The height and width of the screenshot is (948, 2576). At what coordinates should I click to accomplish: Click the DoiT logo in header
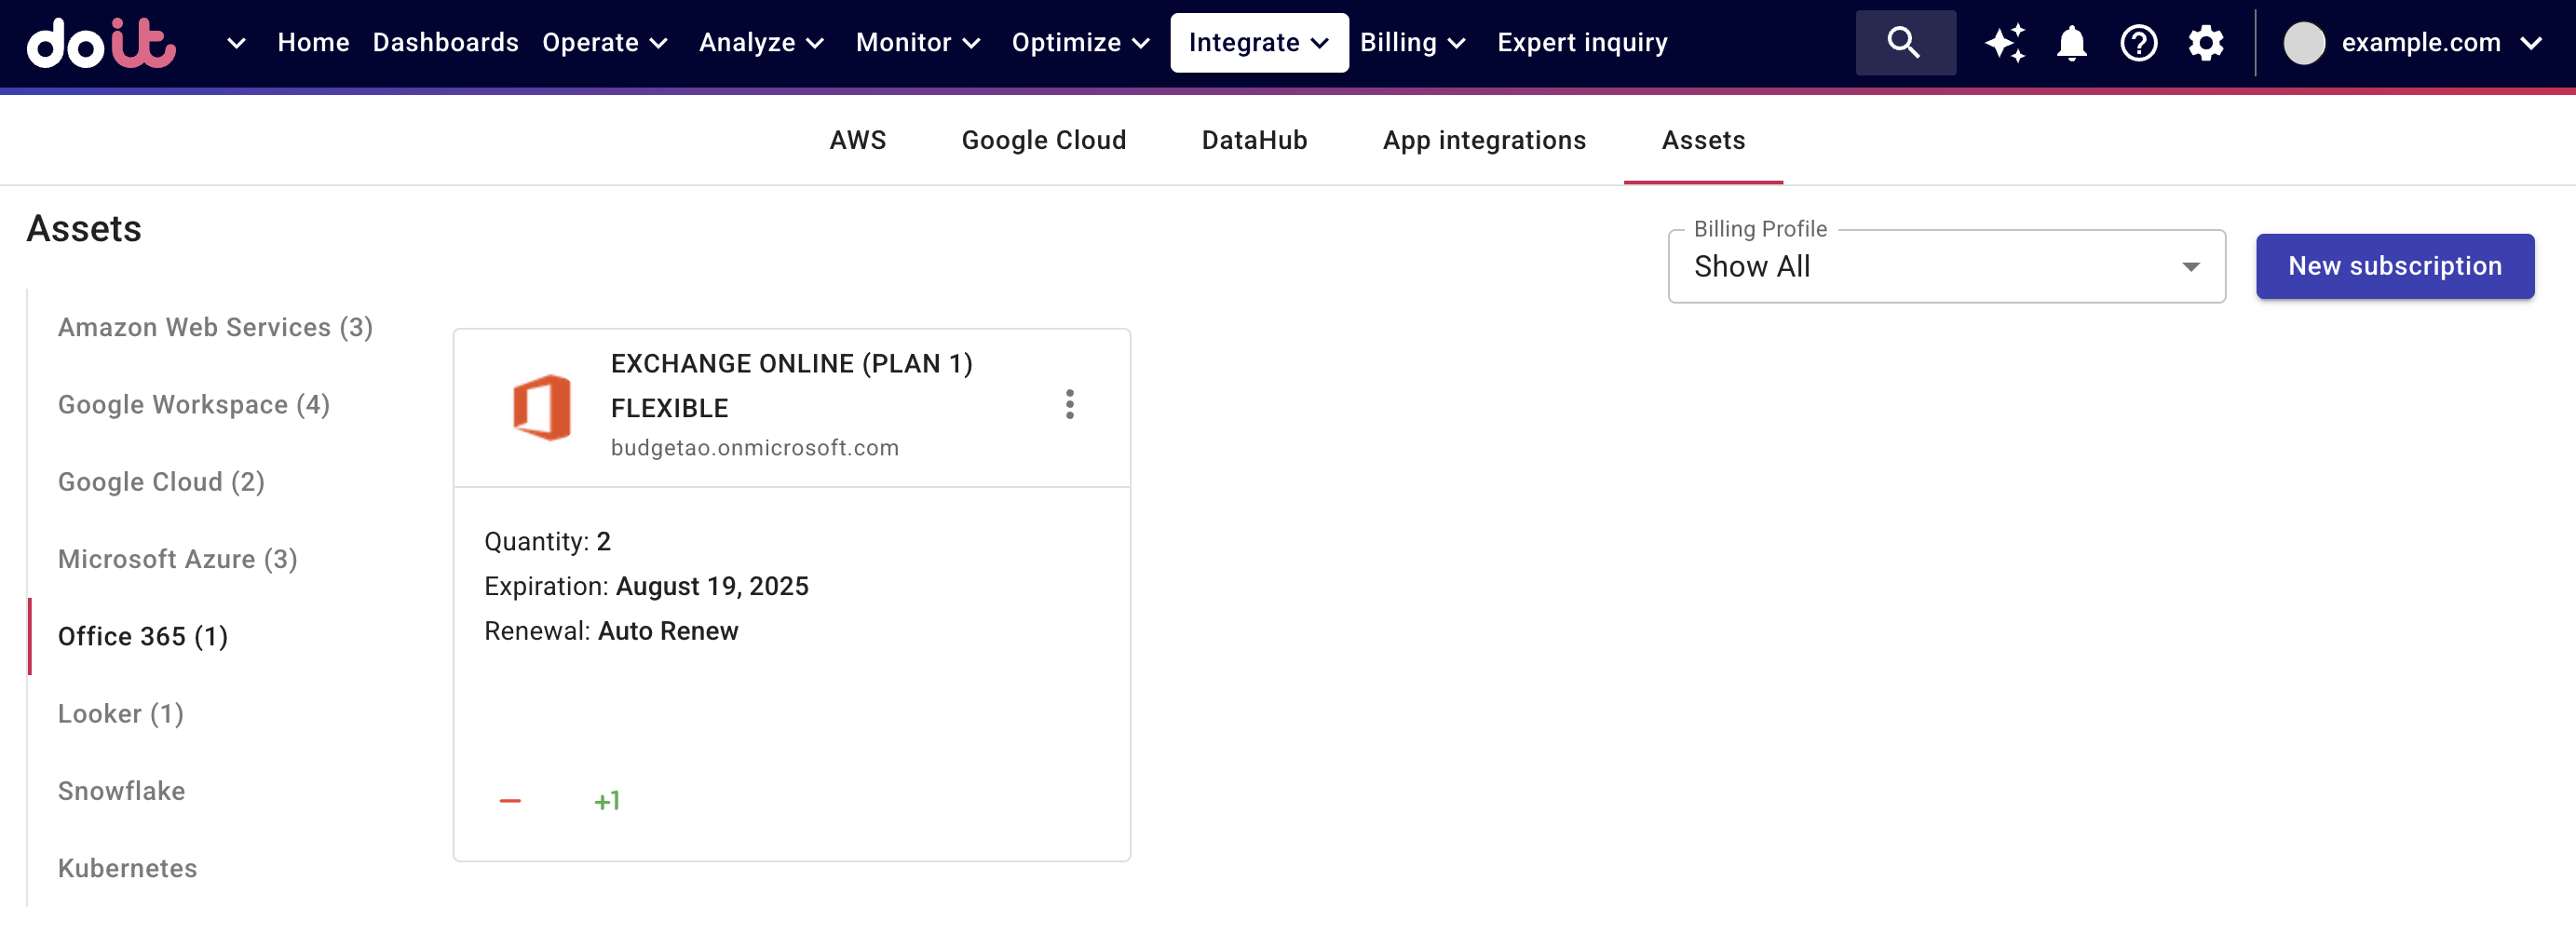[x=101, y=43]
